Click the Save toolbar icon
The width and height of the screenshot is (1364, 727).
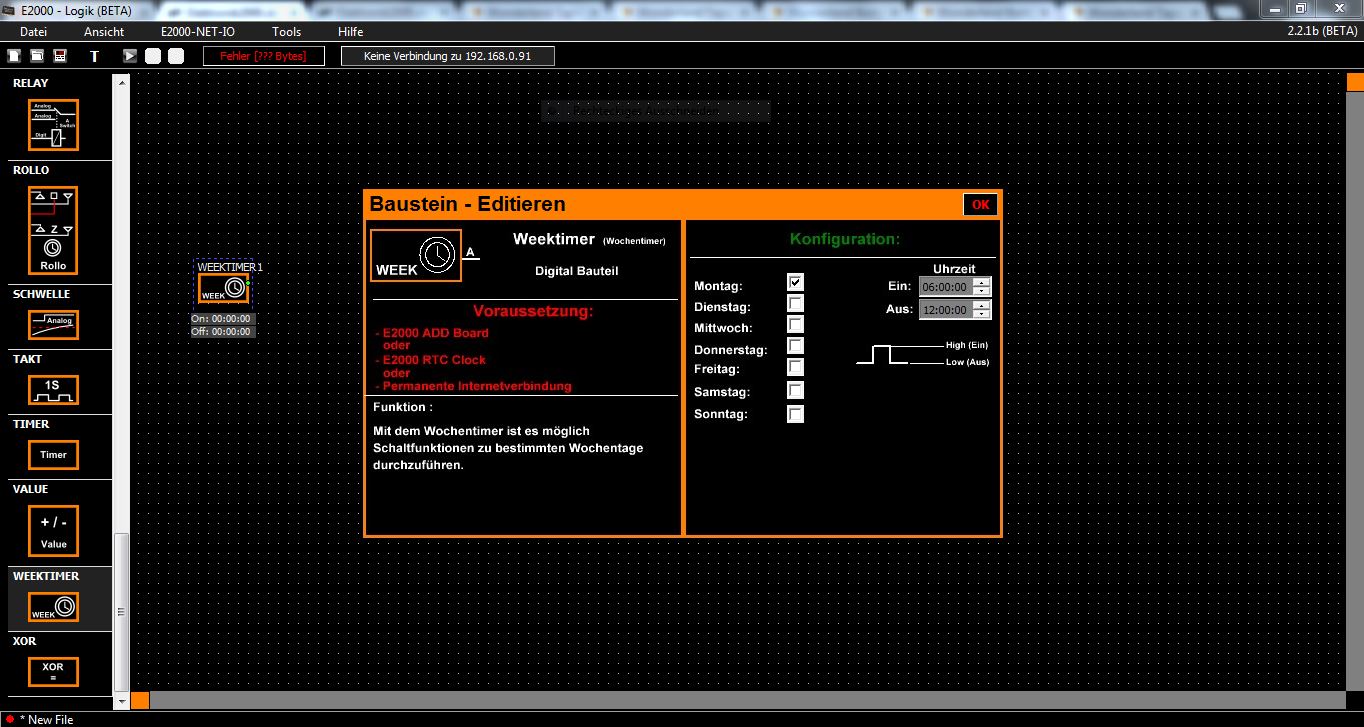tap(60, 56)
